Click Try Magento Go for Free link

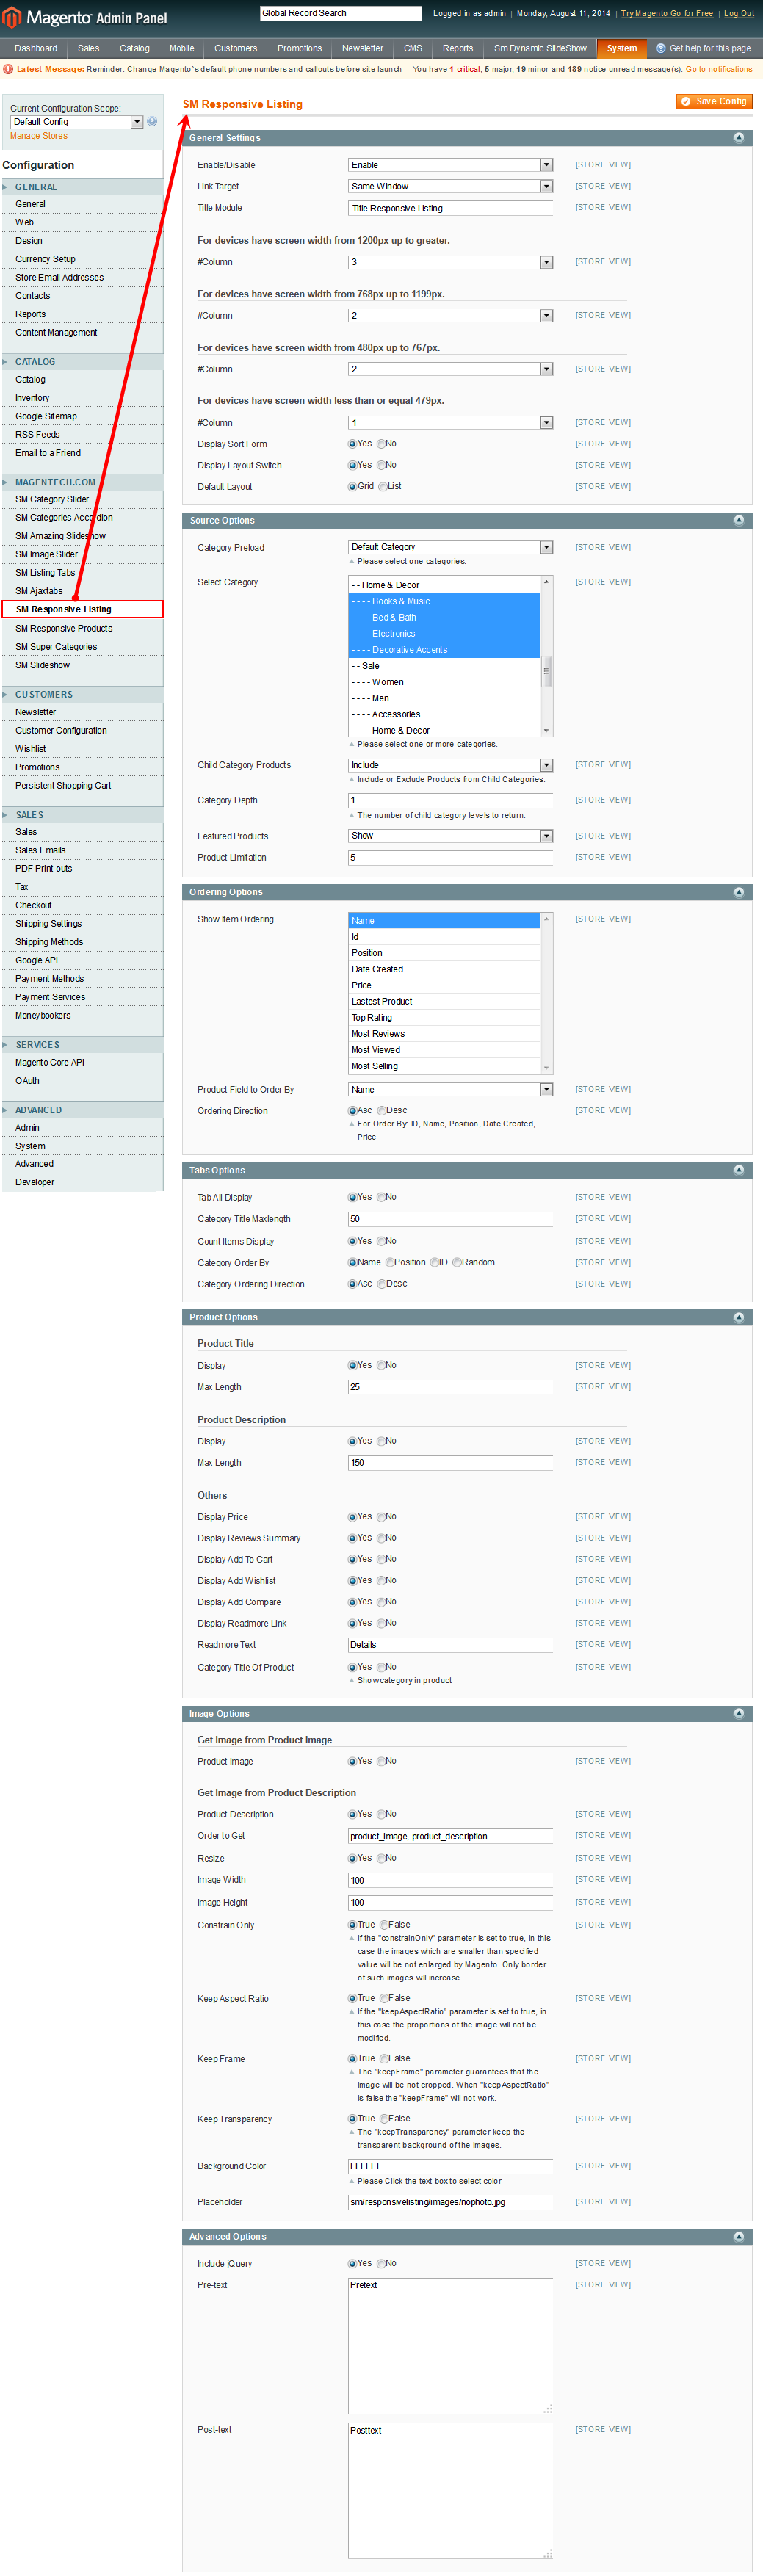(x=667, y=14)
